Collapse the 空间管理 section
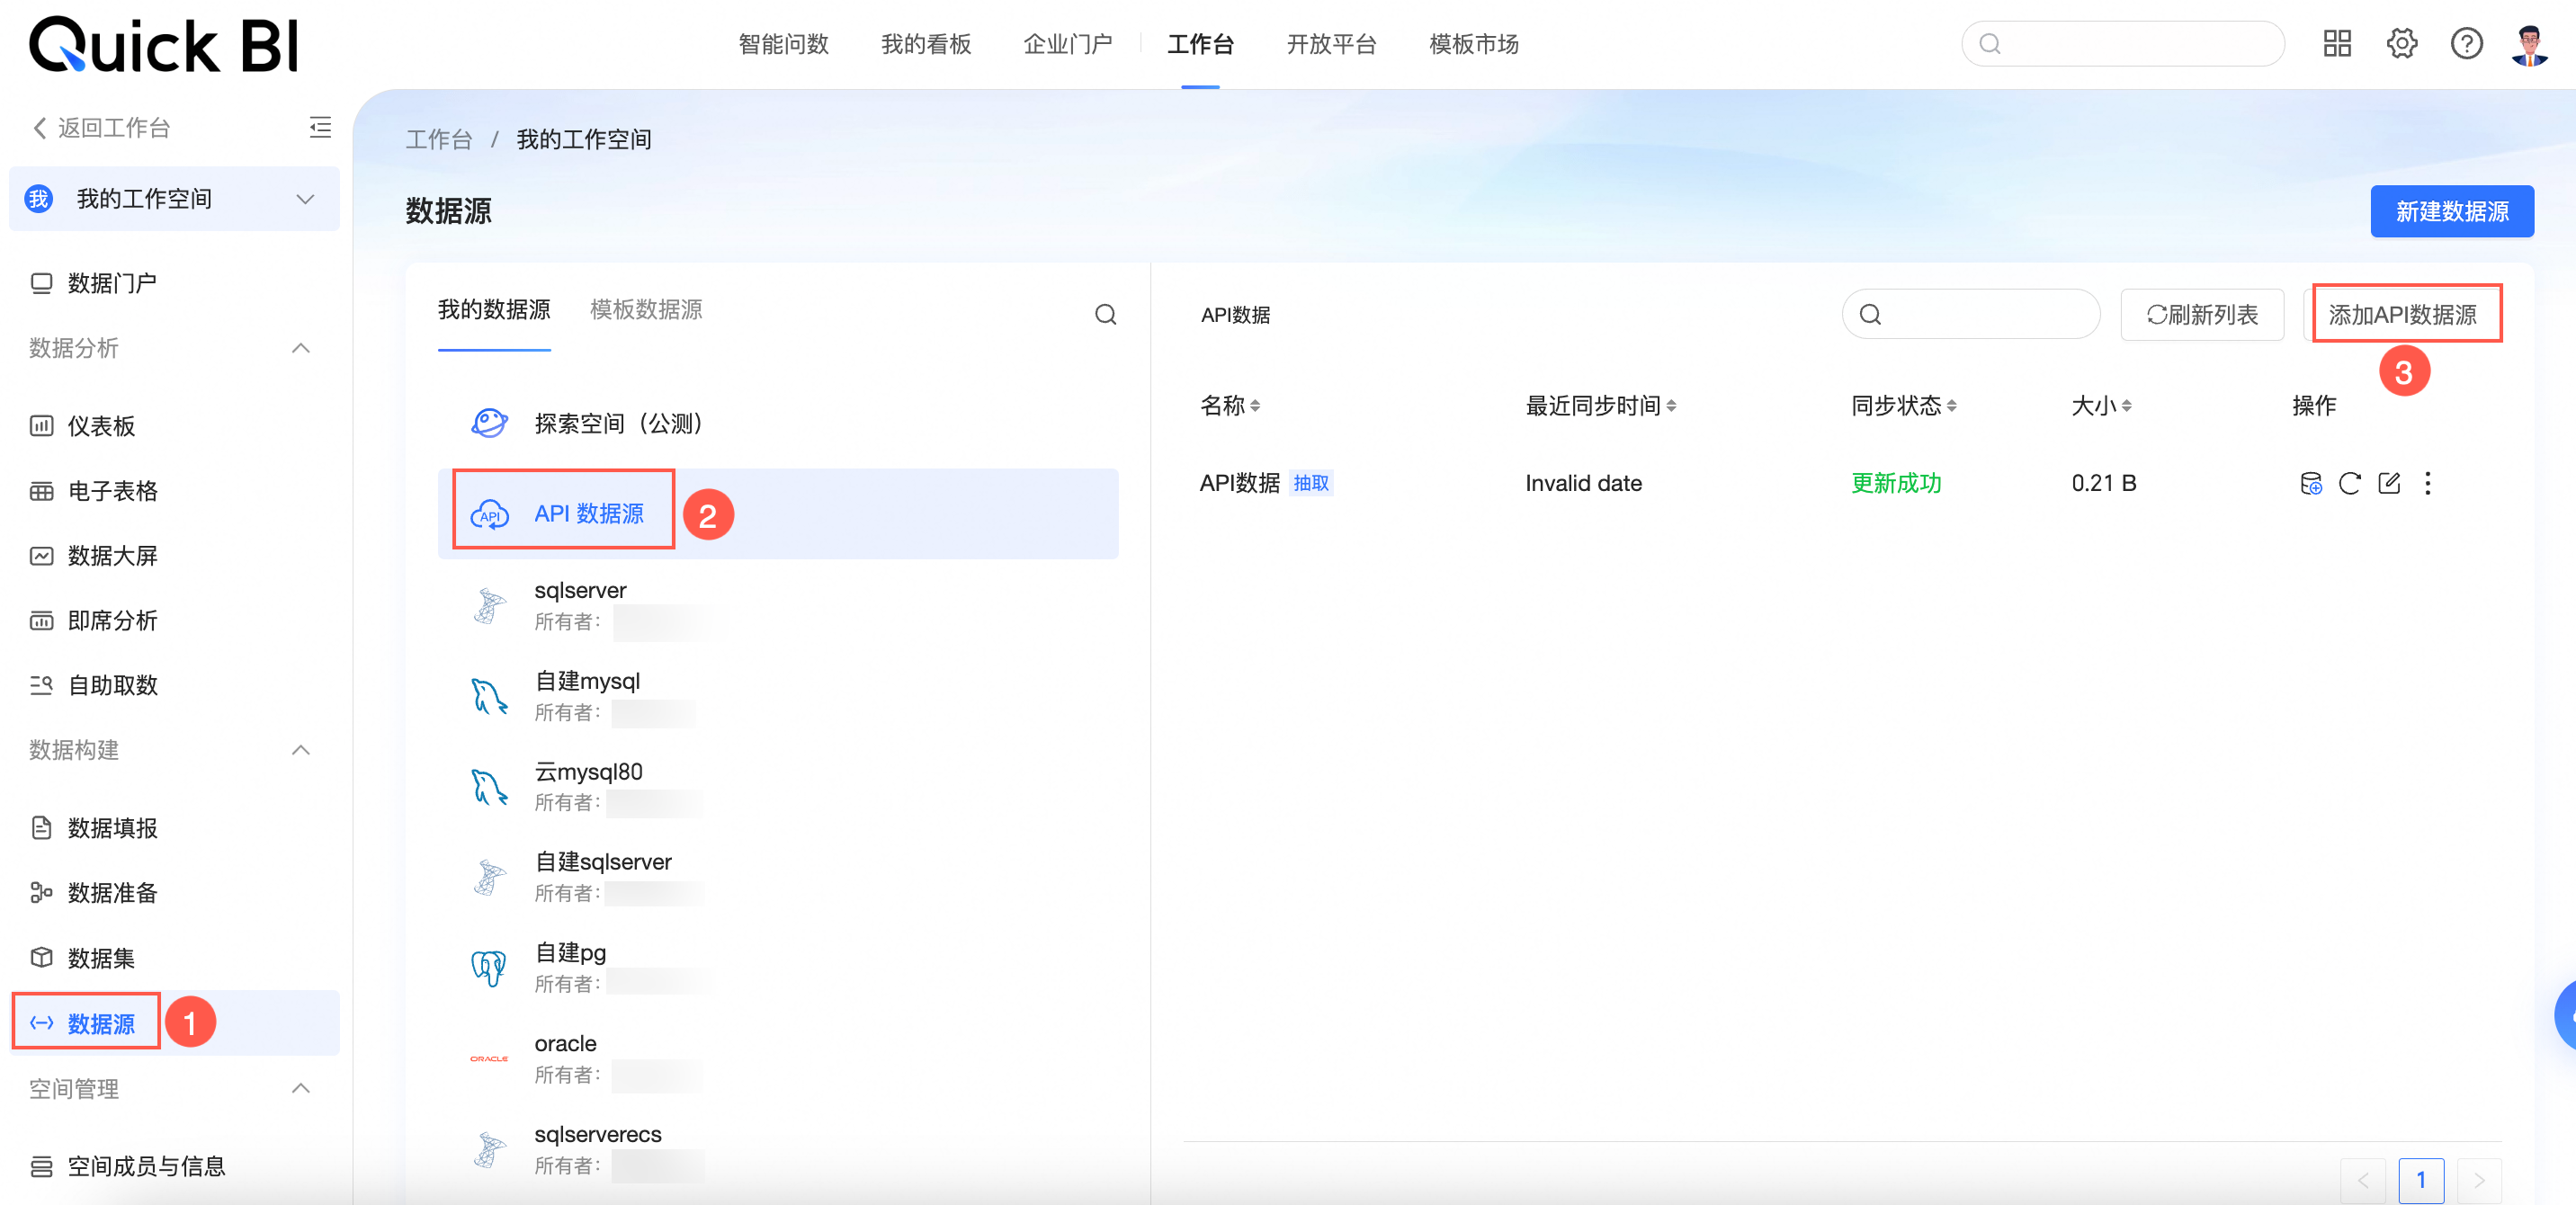Image resolution: width=2576 pixels, height=1205 pixels. (300, 1088)
